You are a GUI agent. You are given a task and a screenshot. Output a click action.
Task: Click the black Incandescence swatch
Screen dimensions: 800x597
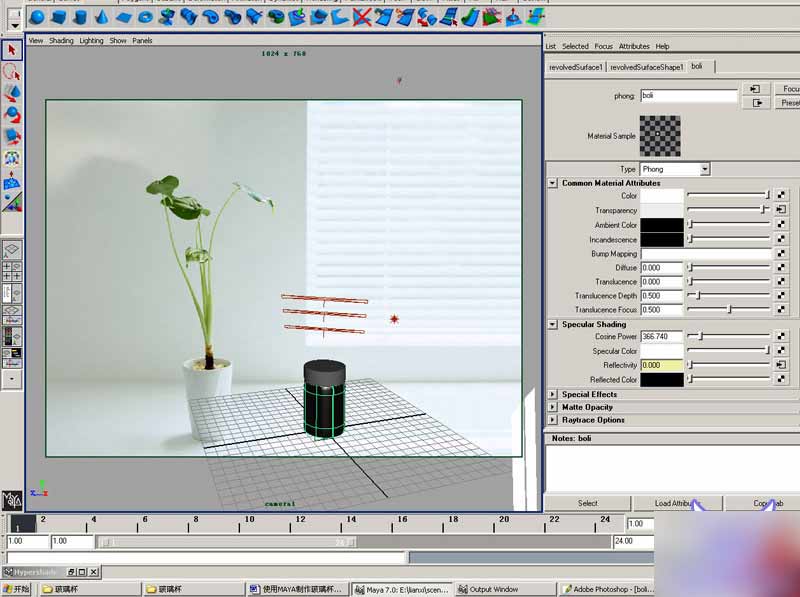[662, 239]
